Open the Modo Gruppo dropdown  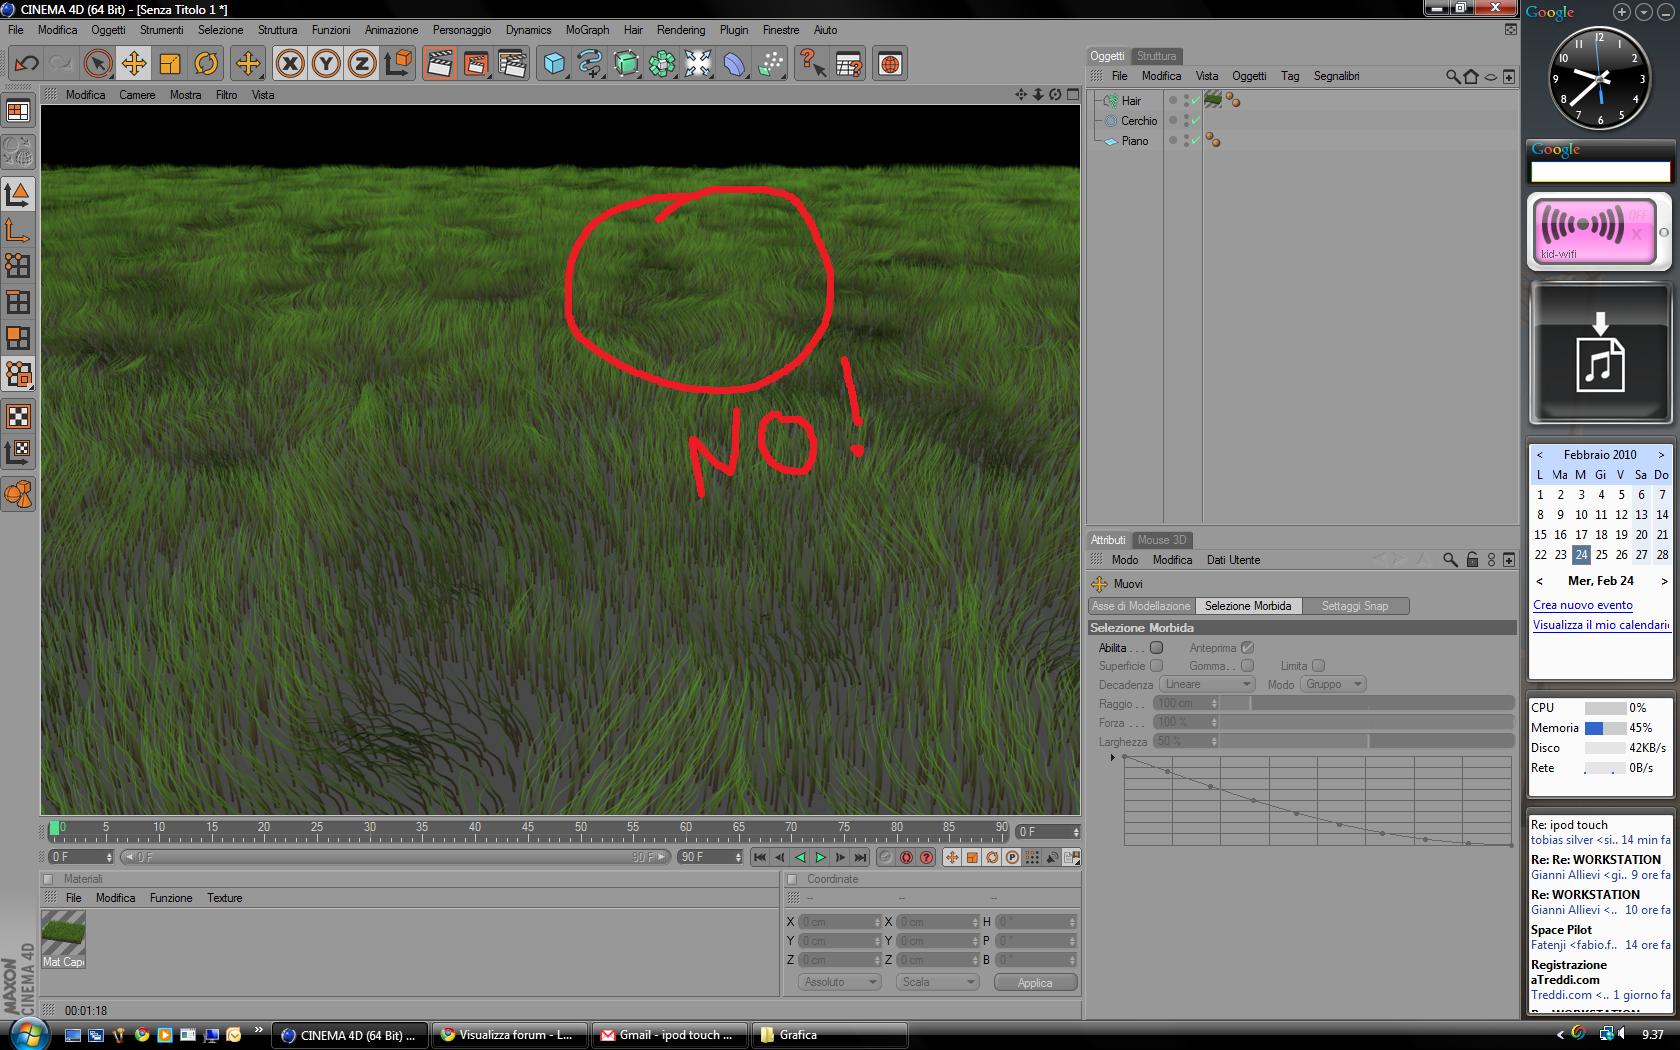coord(1333,684)
